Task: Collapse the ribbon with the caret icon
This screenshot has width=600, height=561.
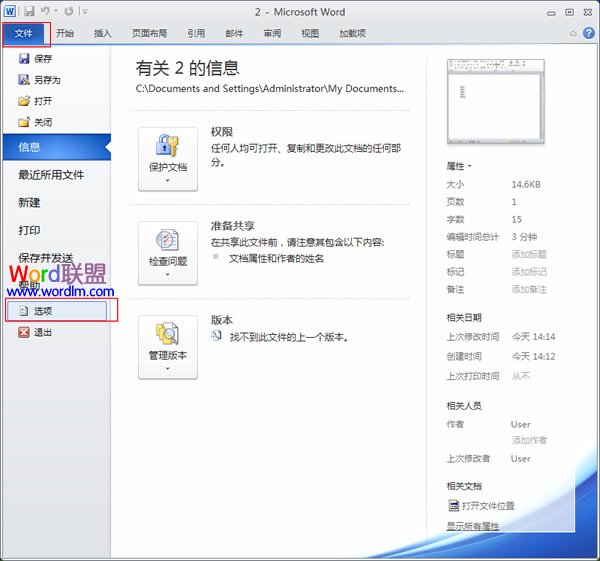Action: pos(573,34)
